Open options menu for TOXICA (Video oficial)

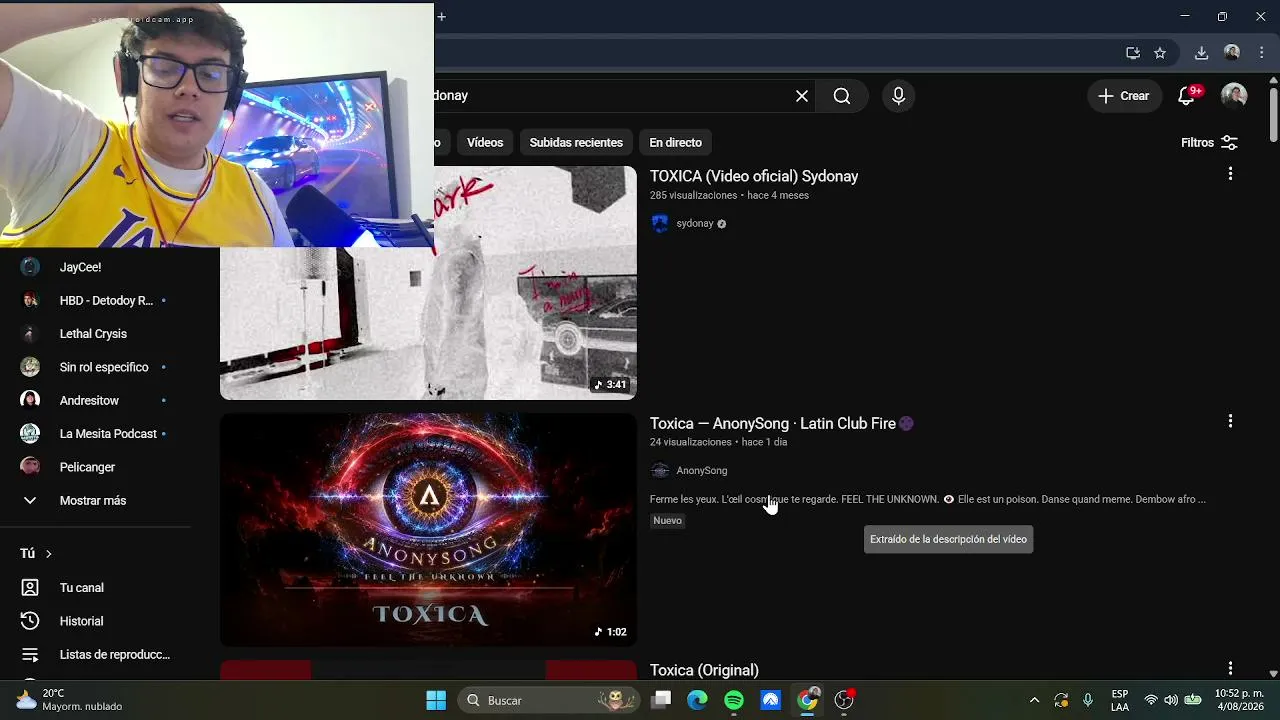1230,174
